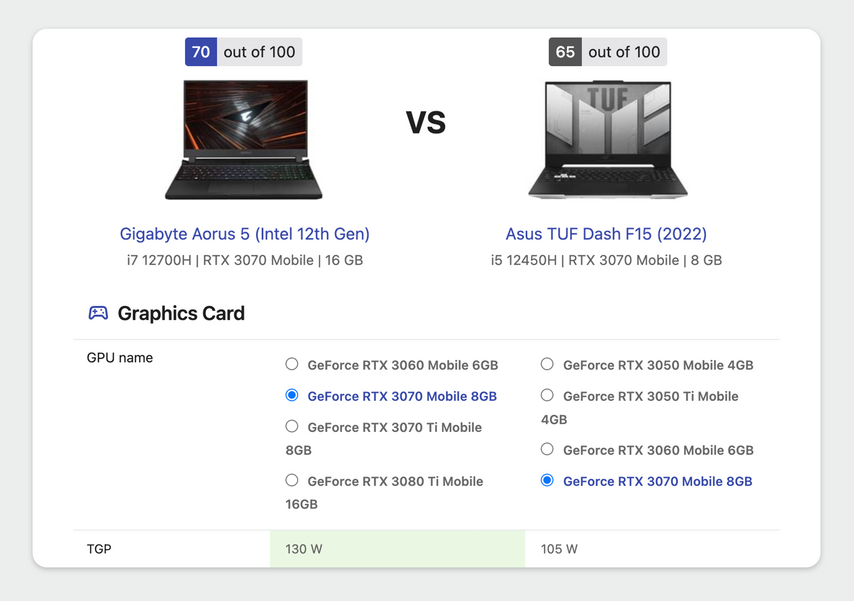
Task: Click the TGP row label
Action: [99, 549]
